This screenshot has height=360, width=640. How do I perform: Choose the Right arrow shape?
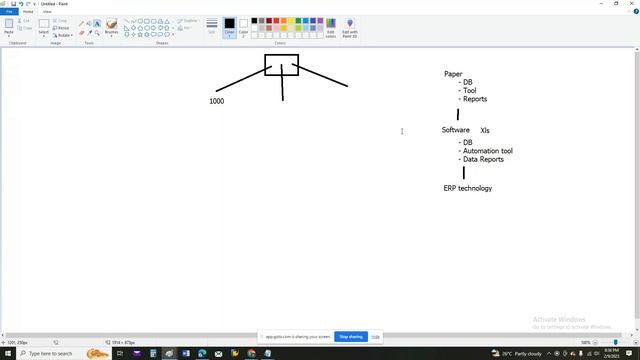point(153,28)
